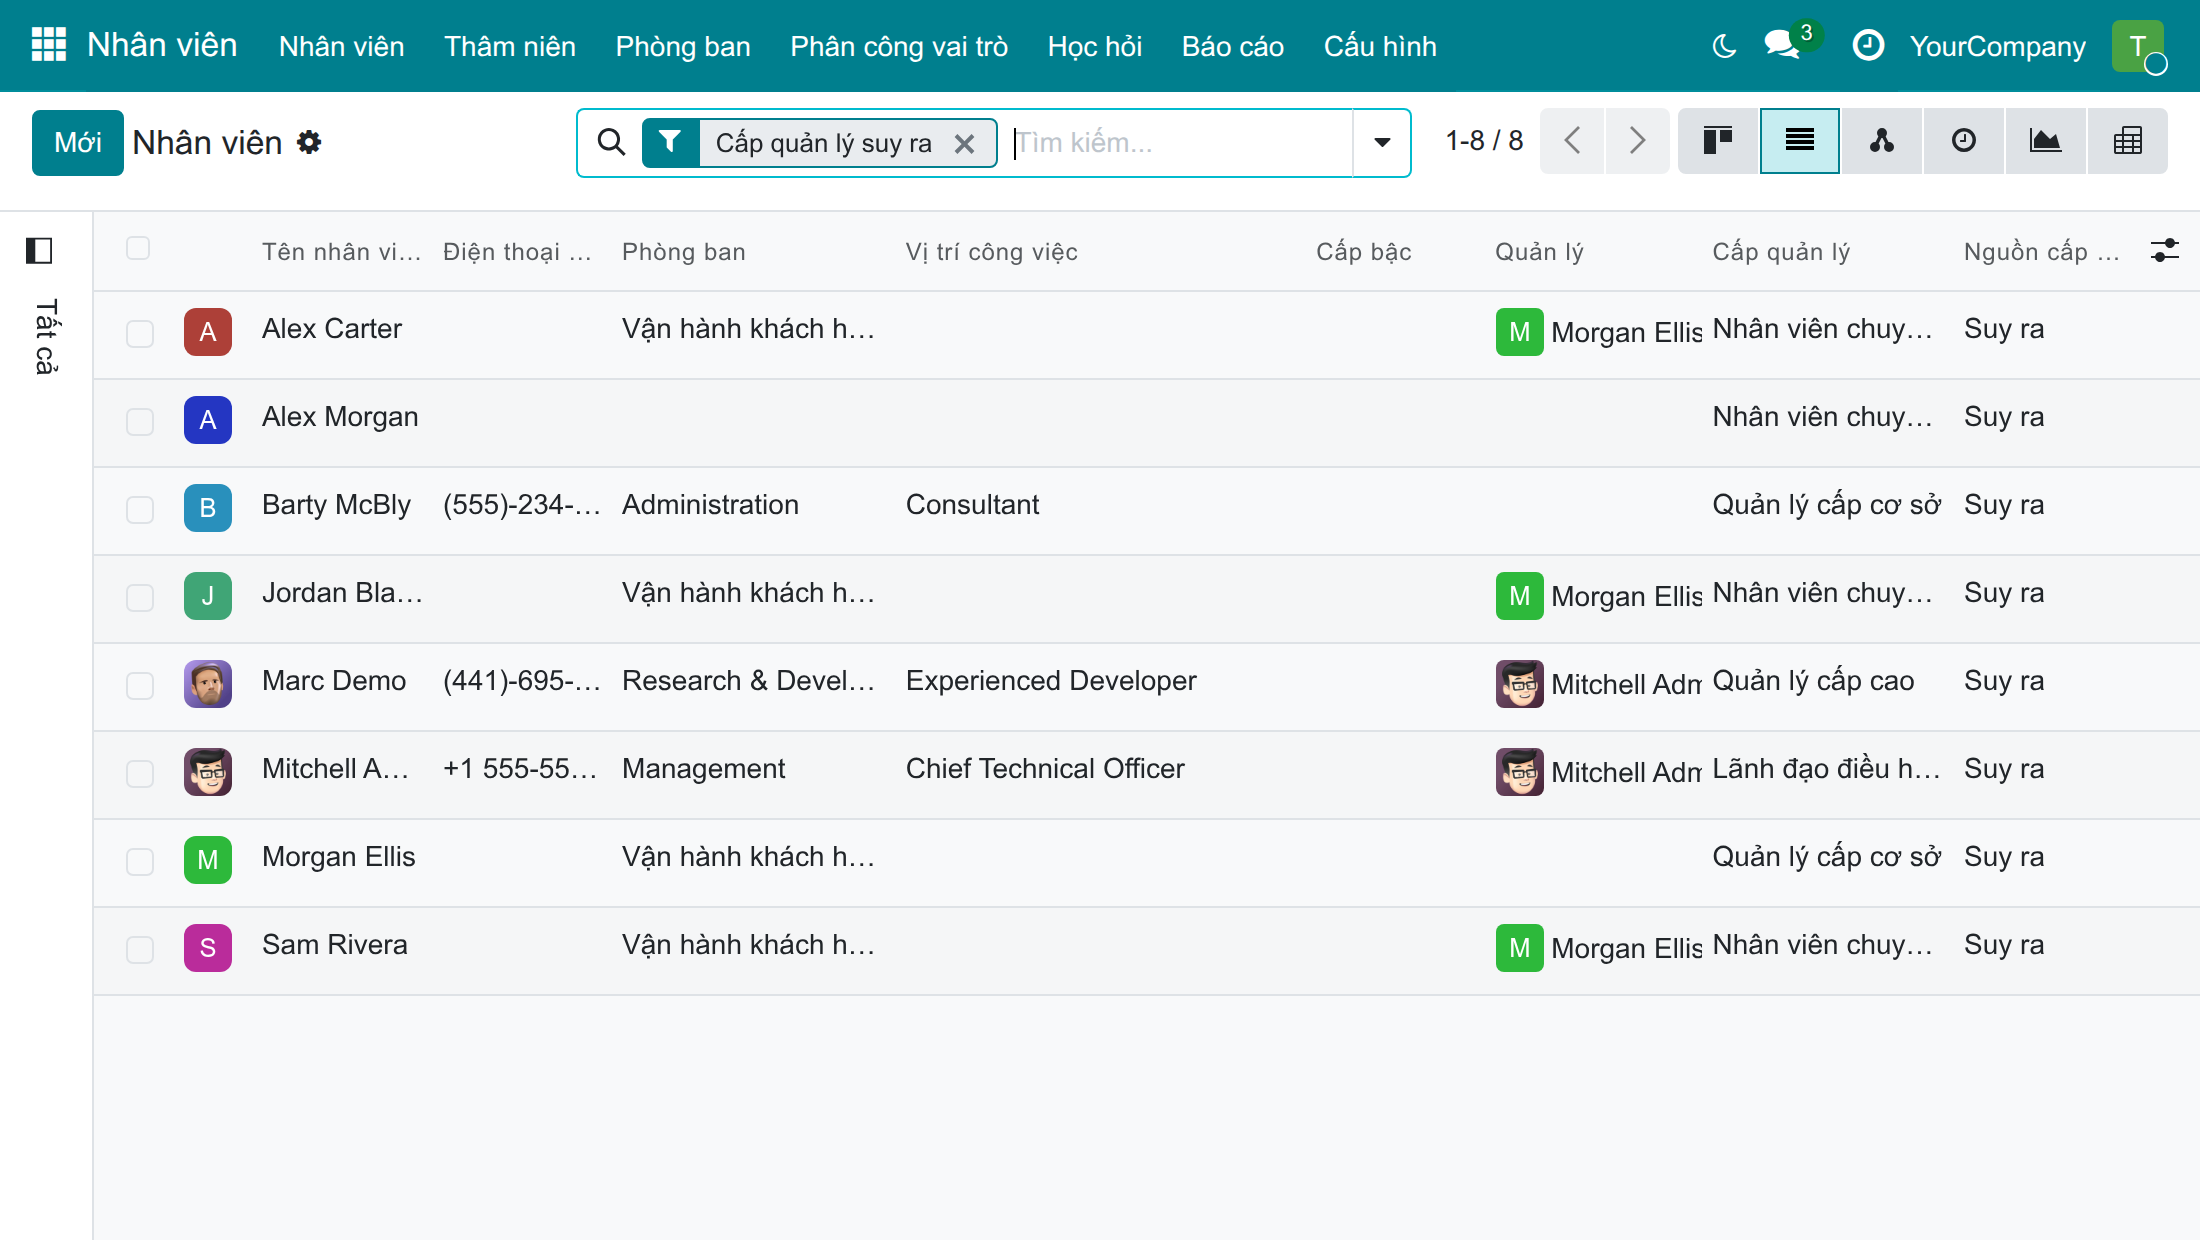Focus the Tìm kiếm search field
This screenshot has height=1240, width=2200.
[1180, 142]
